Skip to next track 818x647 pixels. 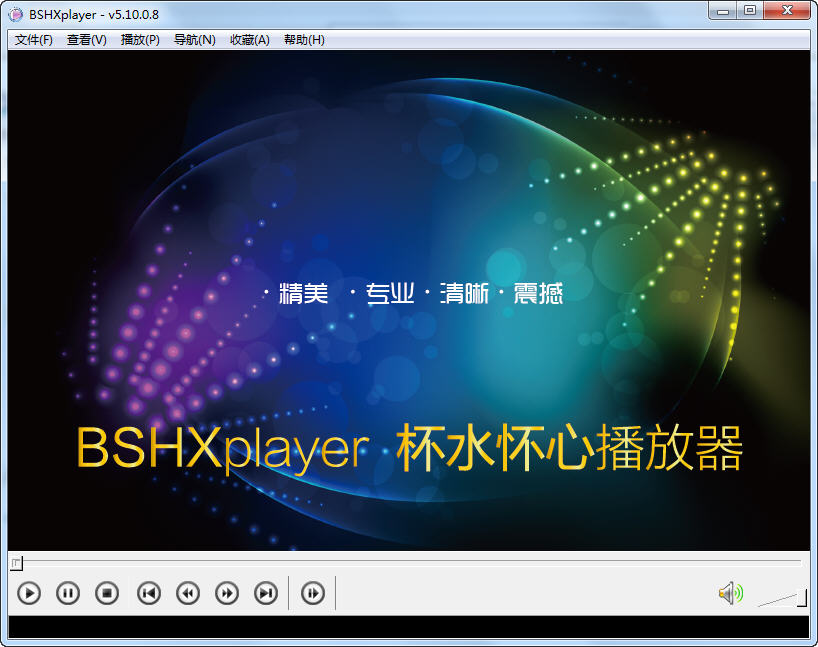pos(266,593)
